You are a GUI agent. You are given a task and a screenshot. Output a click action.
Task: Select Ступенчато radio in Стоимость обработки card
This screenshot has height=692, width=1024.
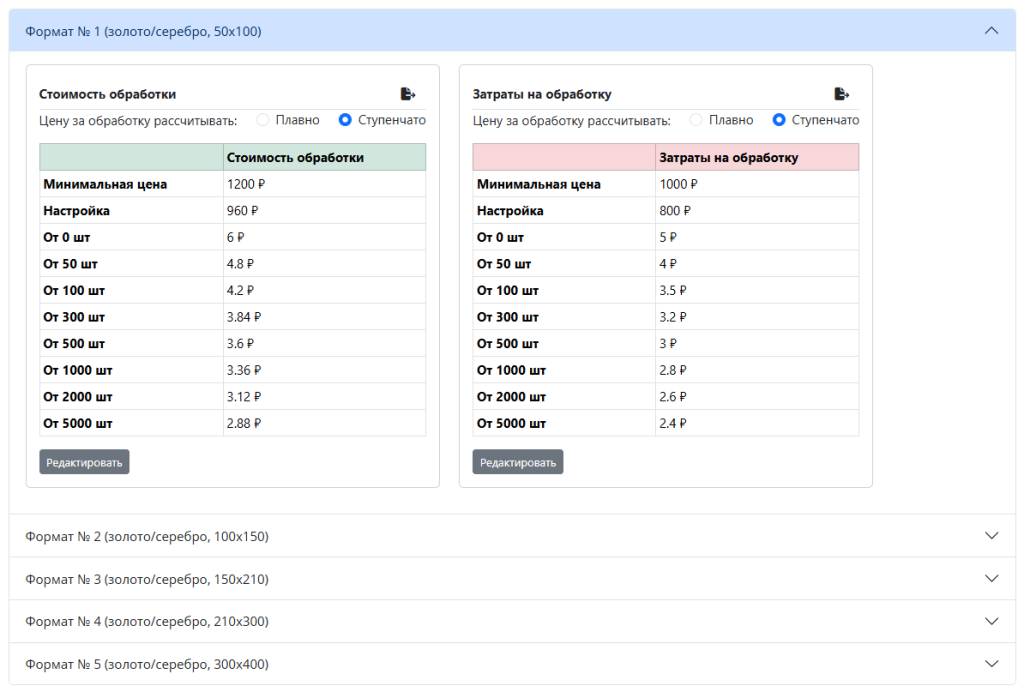click(345, 119)
